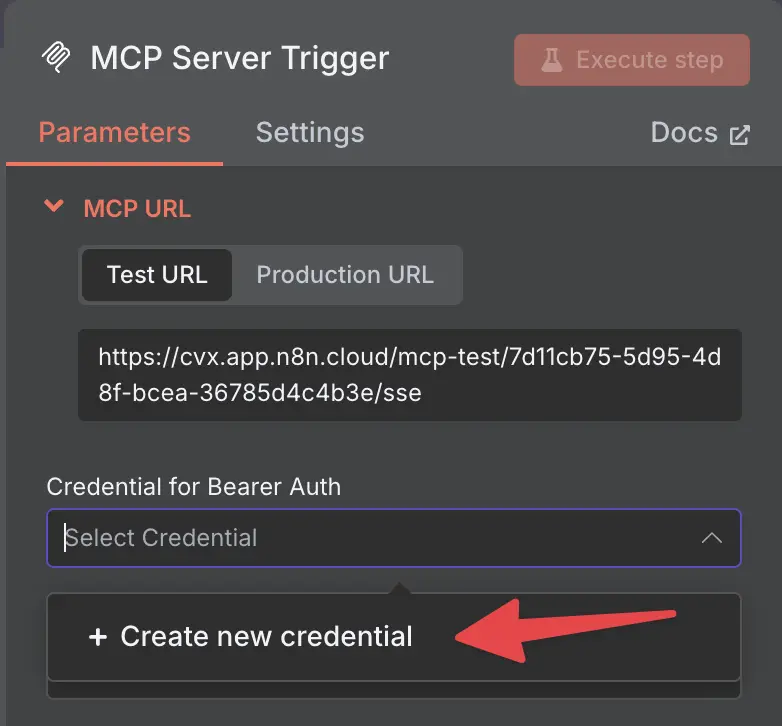Click the MCP URL section heading
782x726 pixels.
point(137,208)
